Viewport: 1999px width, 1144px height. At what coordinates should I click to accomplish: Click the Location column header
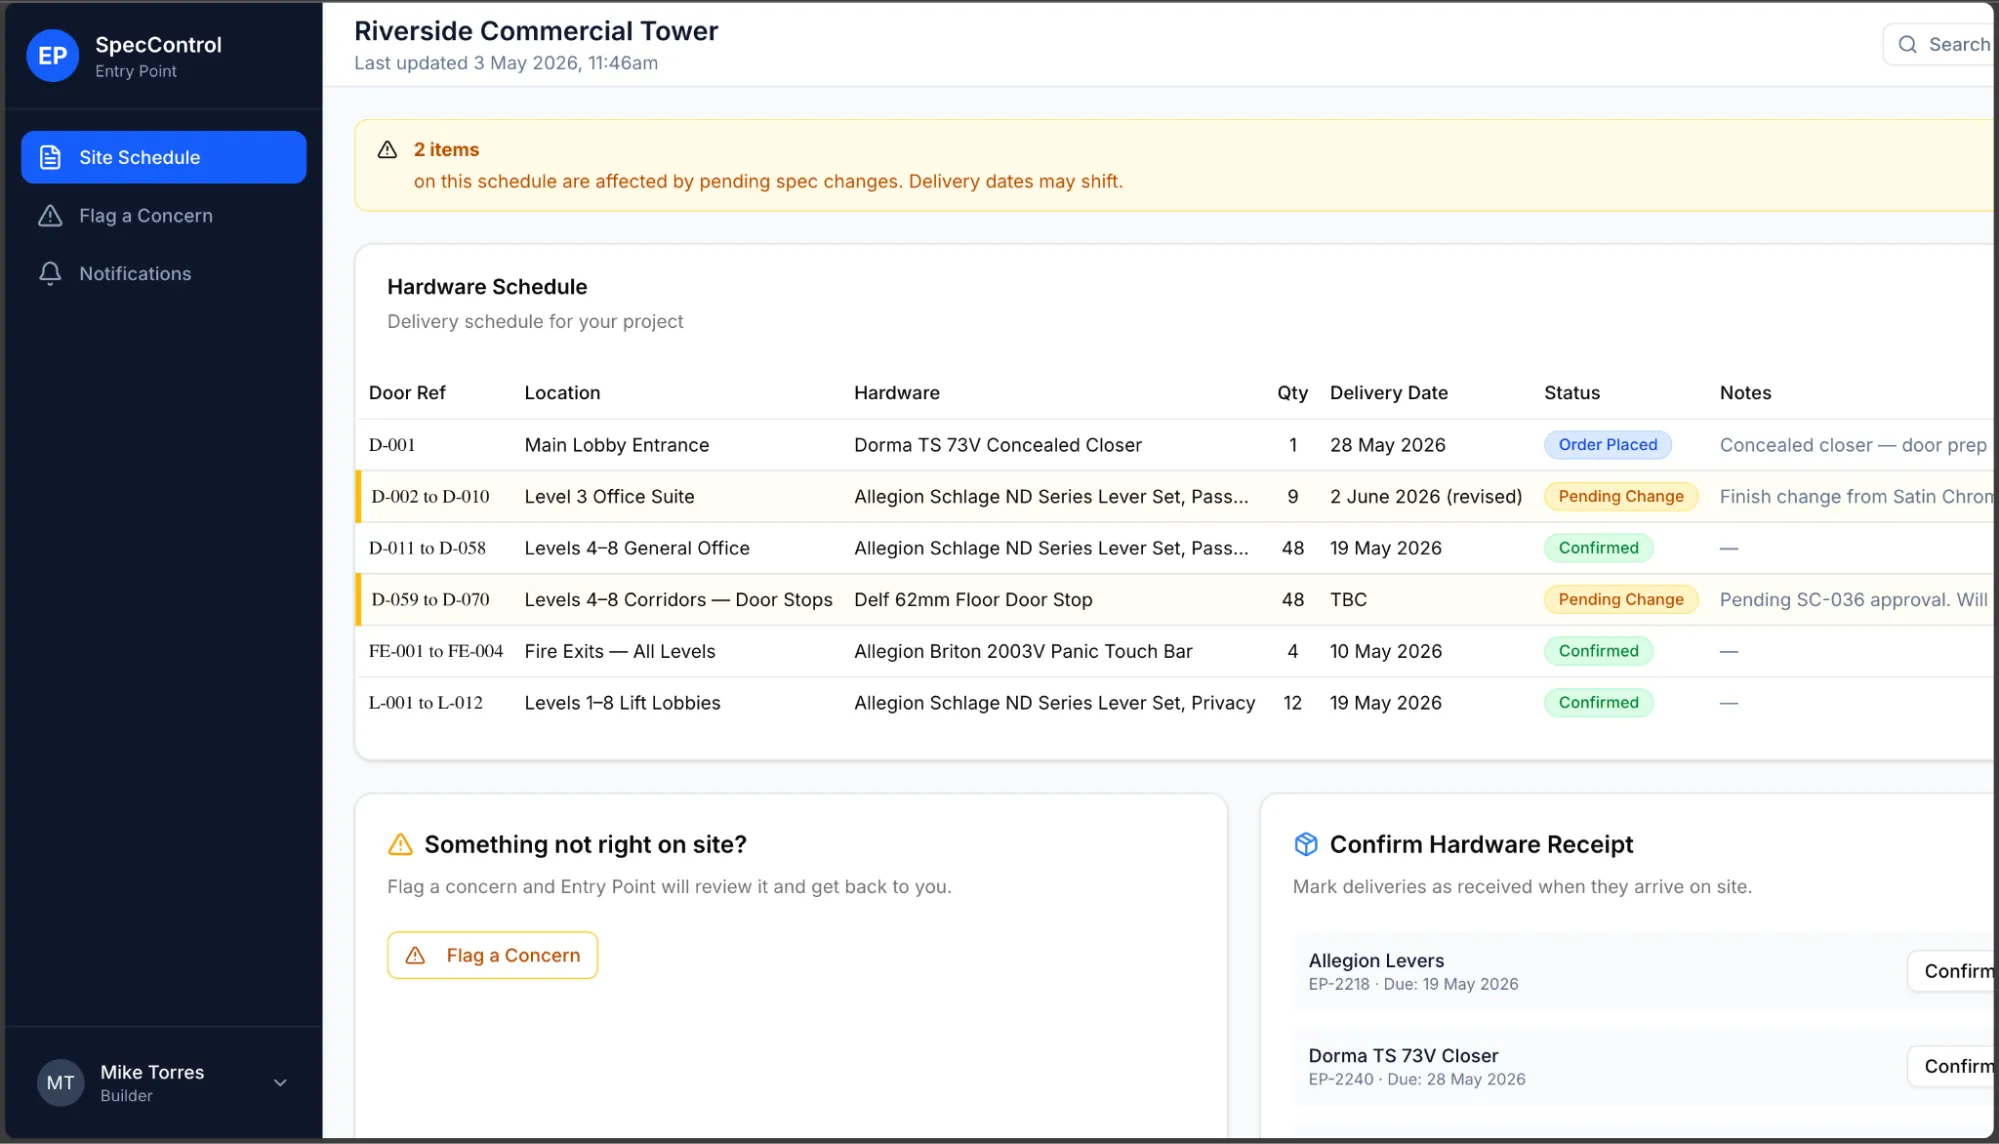click(562, 393)
